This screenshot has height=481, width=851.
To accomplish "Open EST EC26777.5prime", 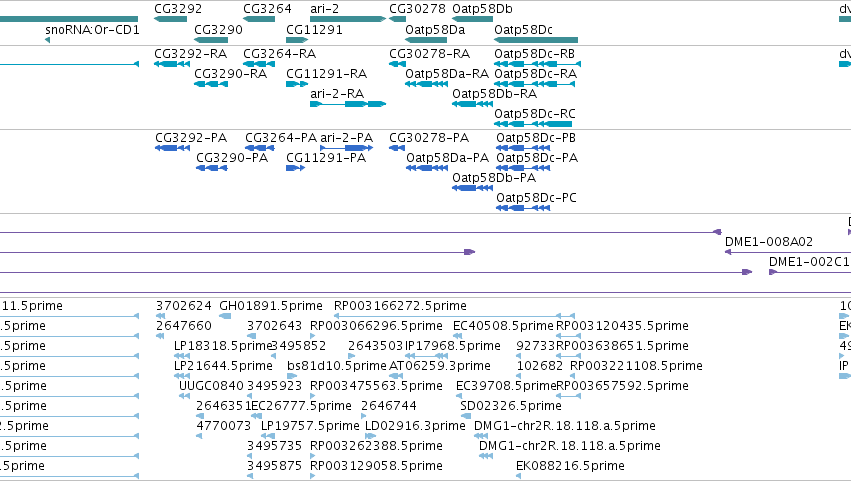I will (301, 407).
